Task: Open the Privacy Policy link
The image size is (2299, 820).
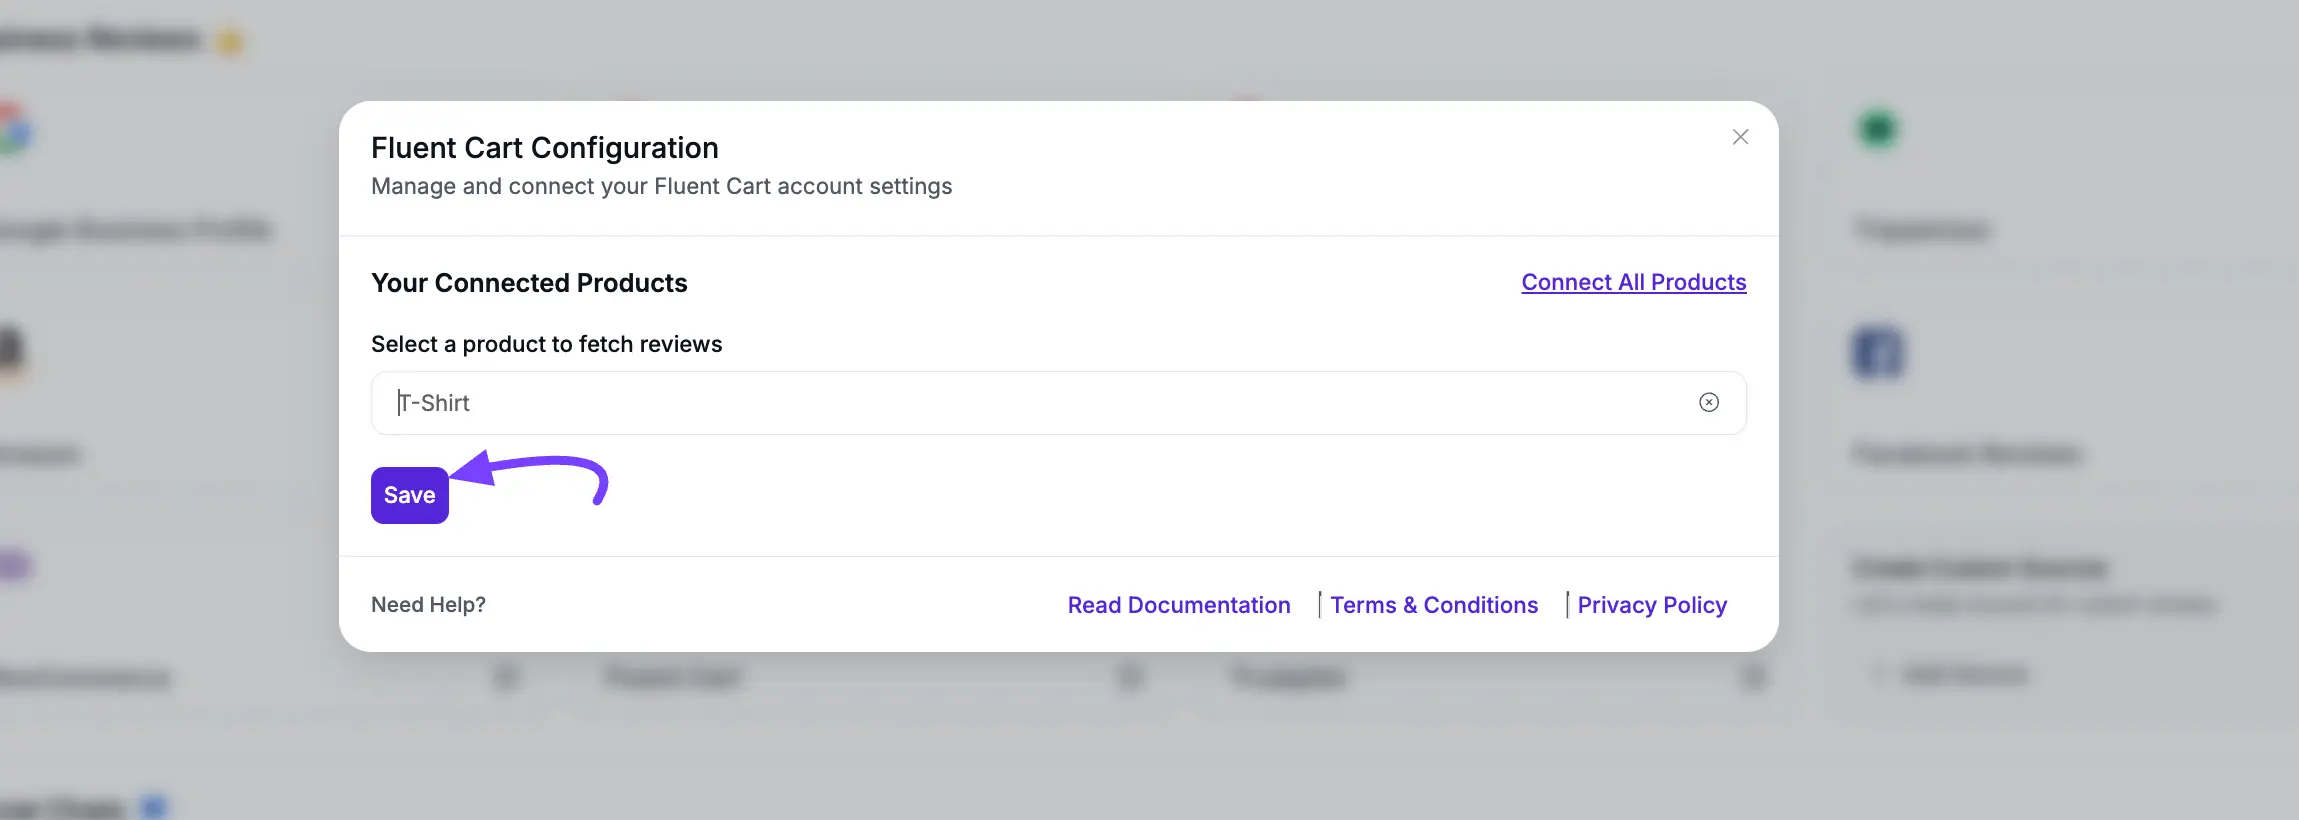Action: (x=1651, y=605)
